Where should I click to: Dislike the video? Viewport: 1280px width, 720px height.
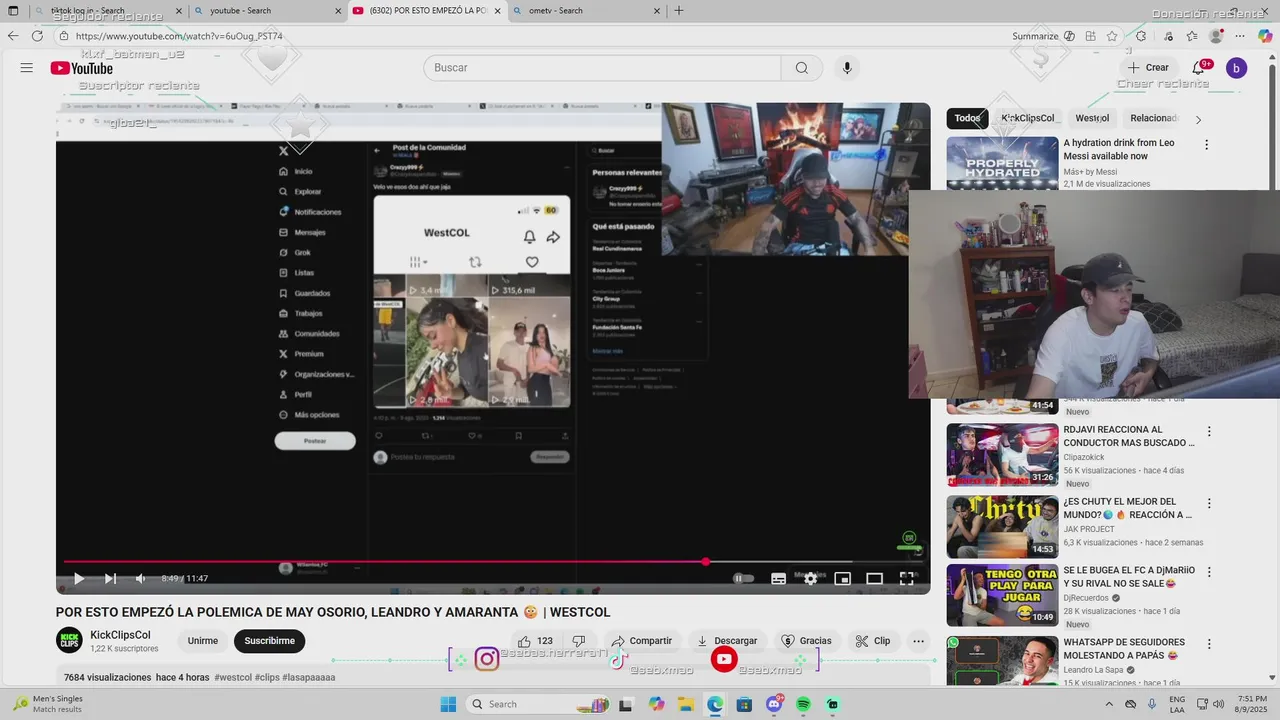coord(578,641)
